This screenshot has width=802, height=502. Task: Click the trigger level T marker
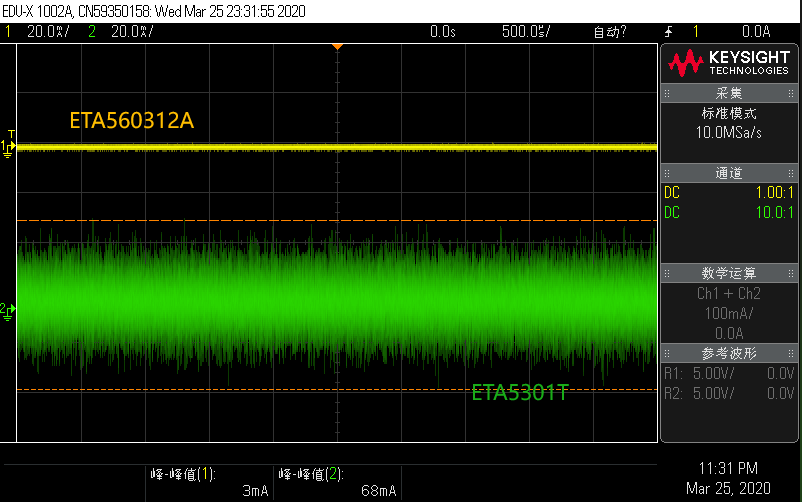[11, 134]
